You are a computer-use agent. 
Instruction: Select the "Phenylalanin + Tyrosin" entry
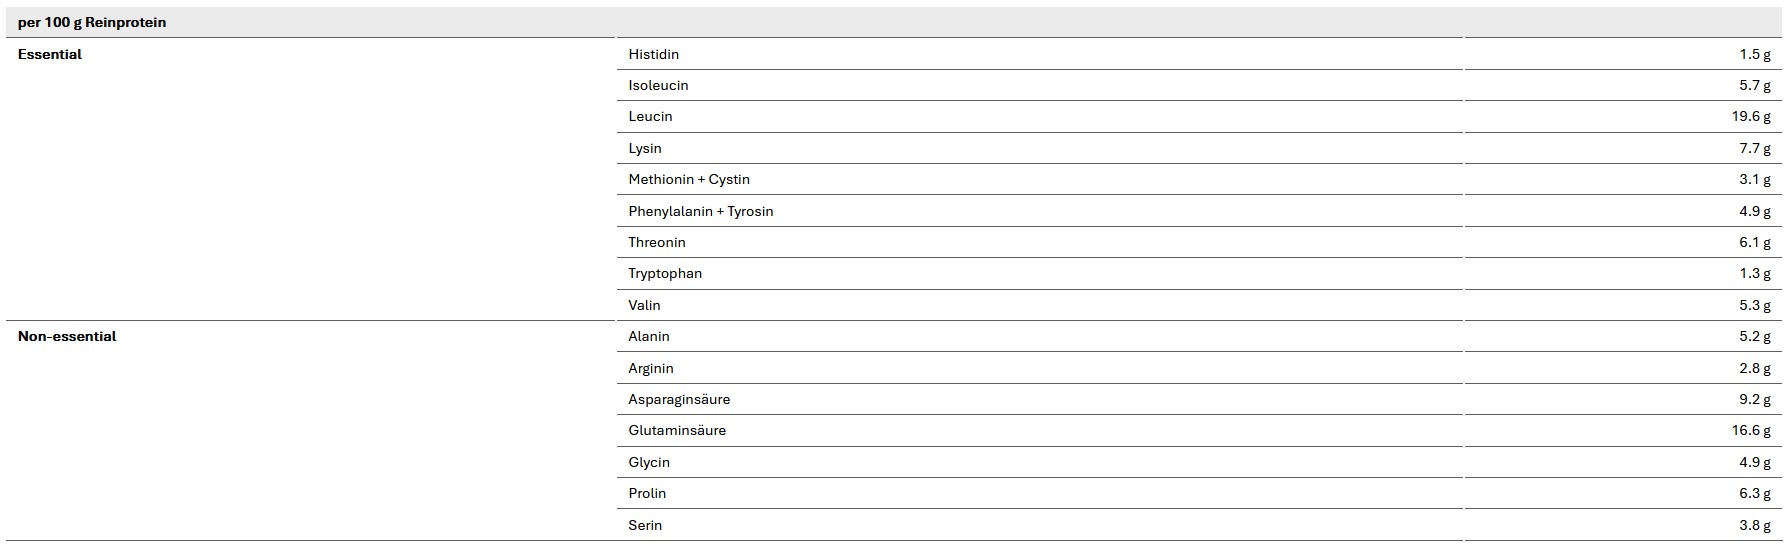click(x=700, y=211)
